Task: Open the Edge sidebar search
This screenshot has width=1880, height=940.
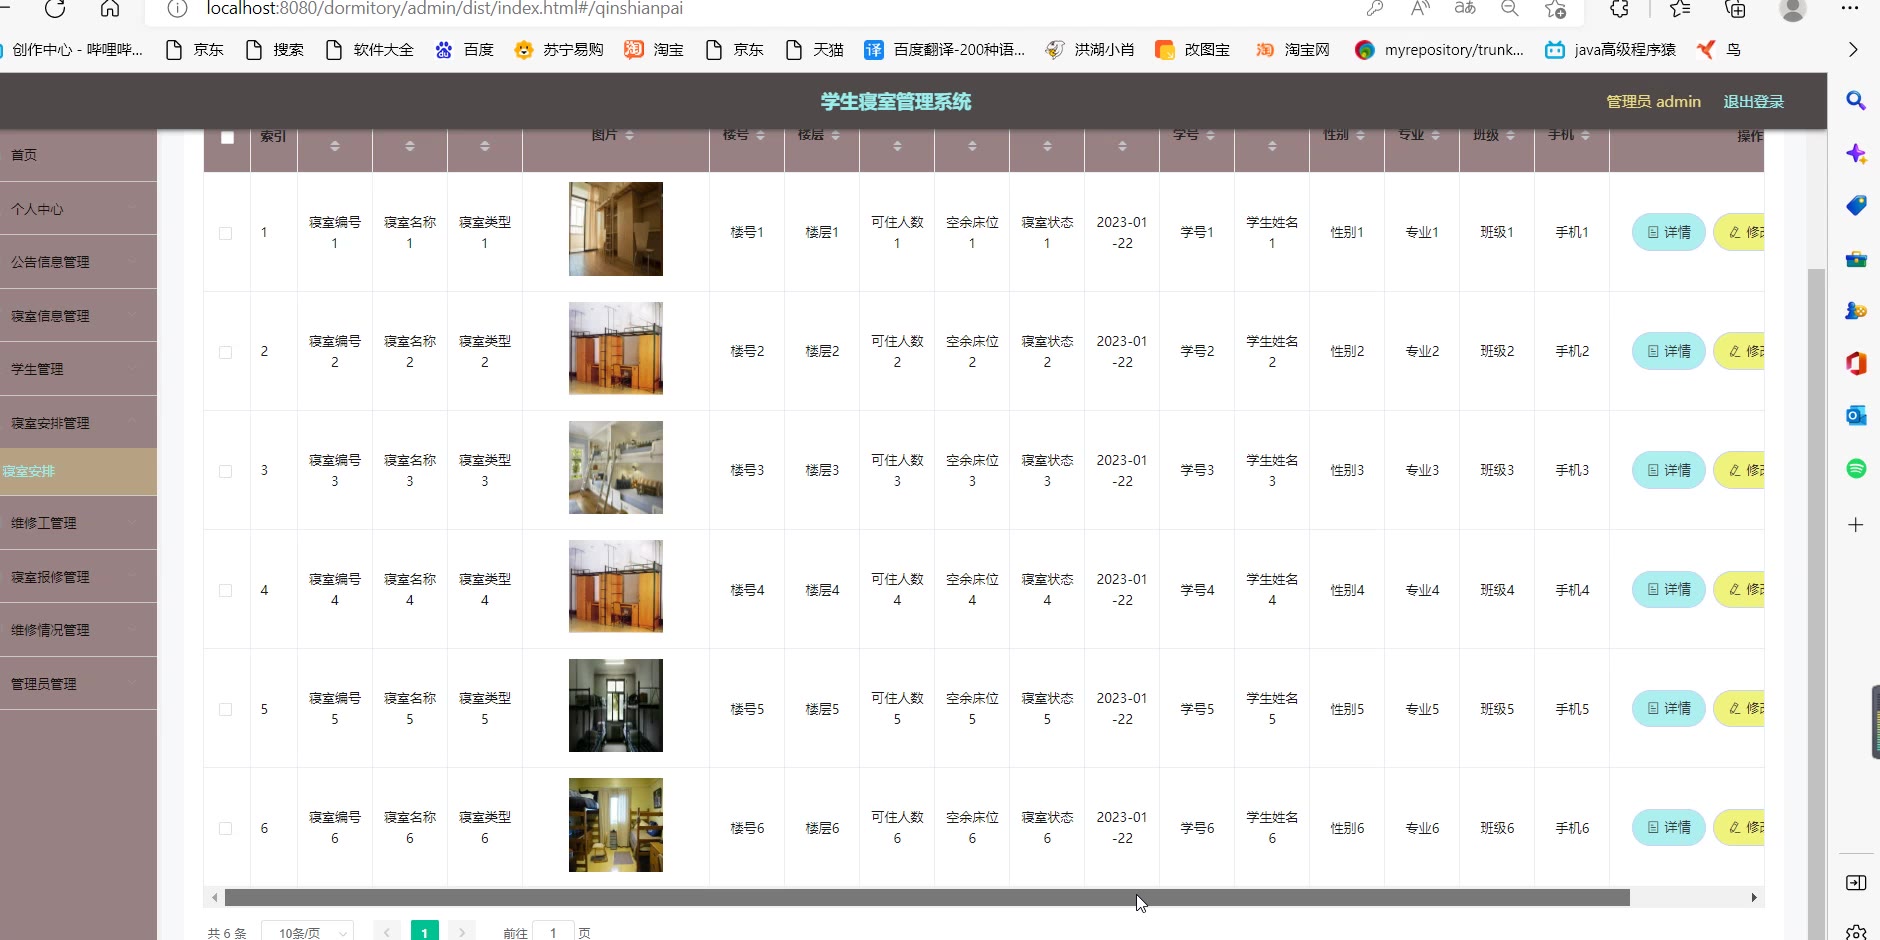Action: click(1856, 101)
